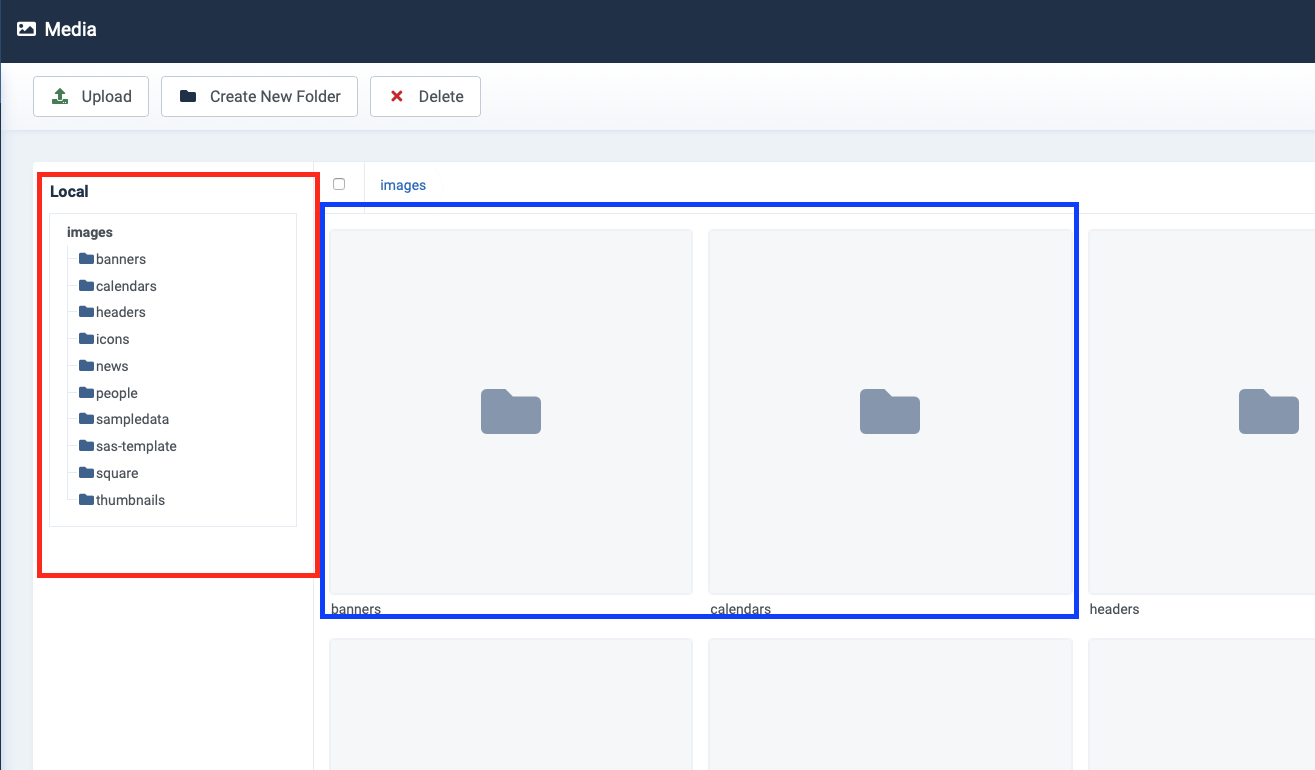Select square folder in the tree

click(117, 473)
